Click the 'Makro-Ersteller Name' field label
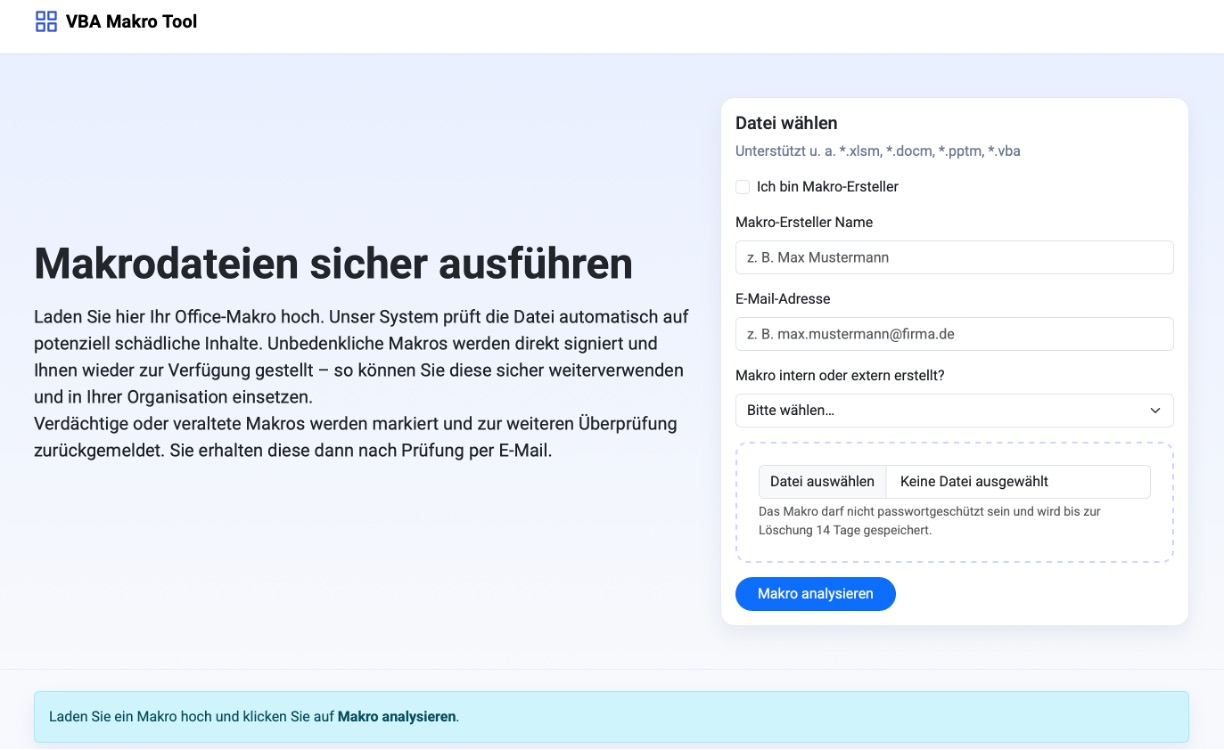Image resolution: width=1224 pixels, height=750 pixels. 804,221
